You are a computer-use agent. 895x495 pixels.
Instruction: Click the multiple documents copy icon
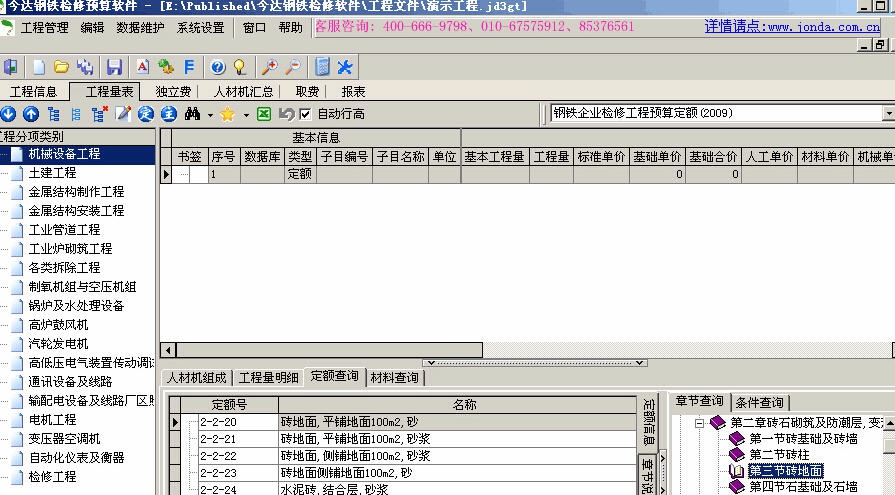(85, 67)
